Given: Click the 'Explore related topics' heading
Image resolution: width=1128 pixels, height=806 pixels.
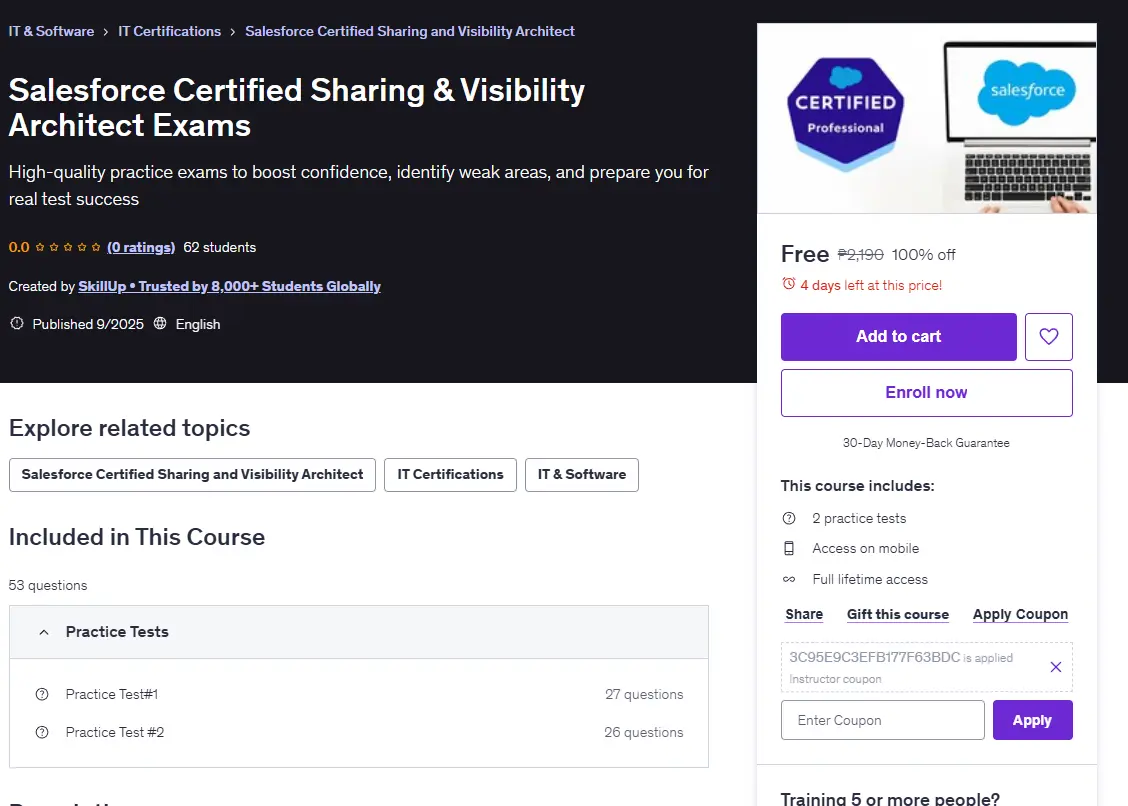Looking at the screenshot, I should click(x=129, y=427).
